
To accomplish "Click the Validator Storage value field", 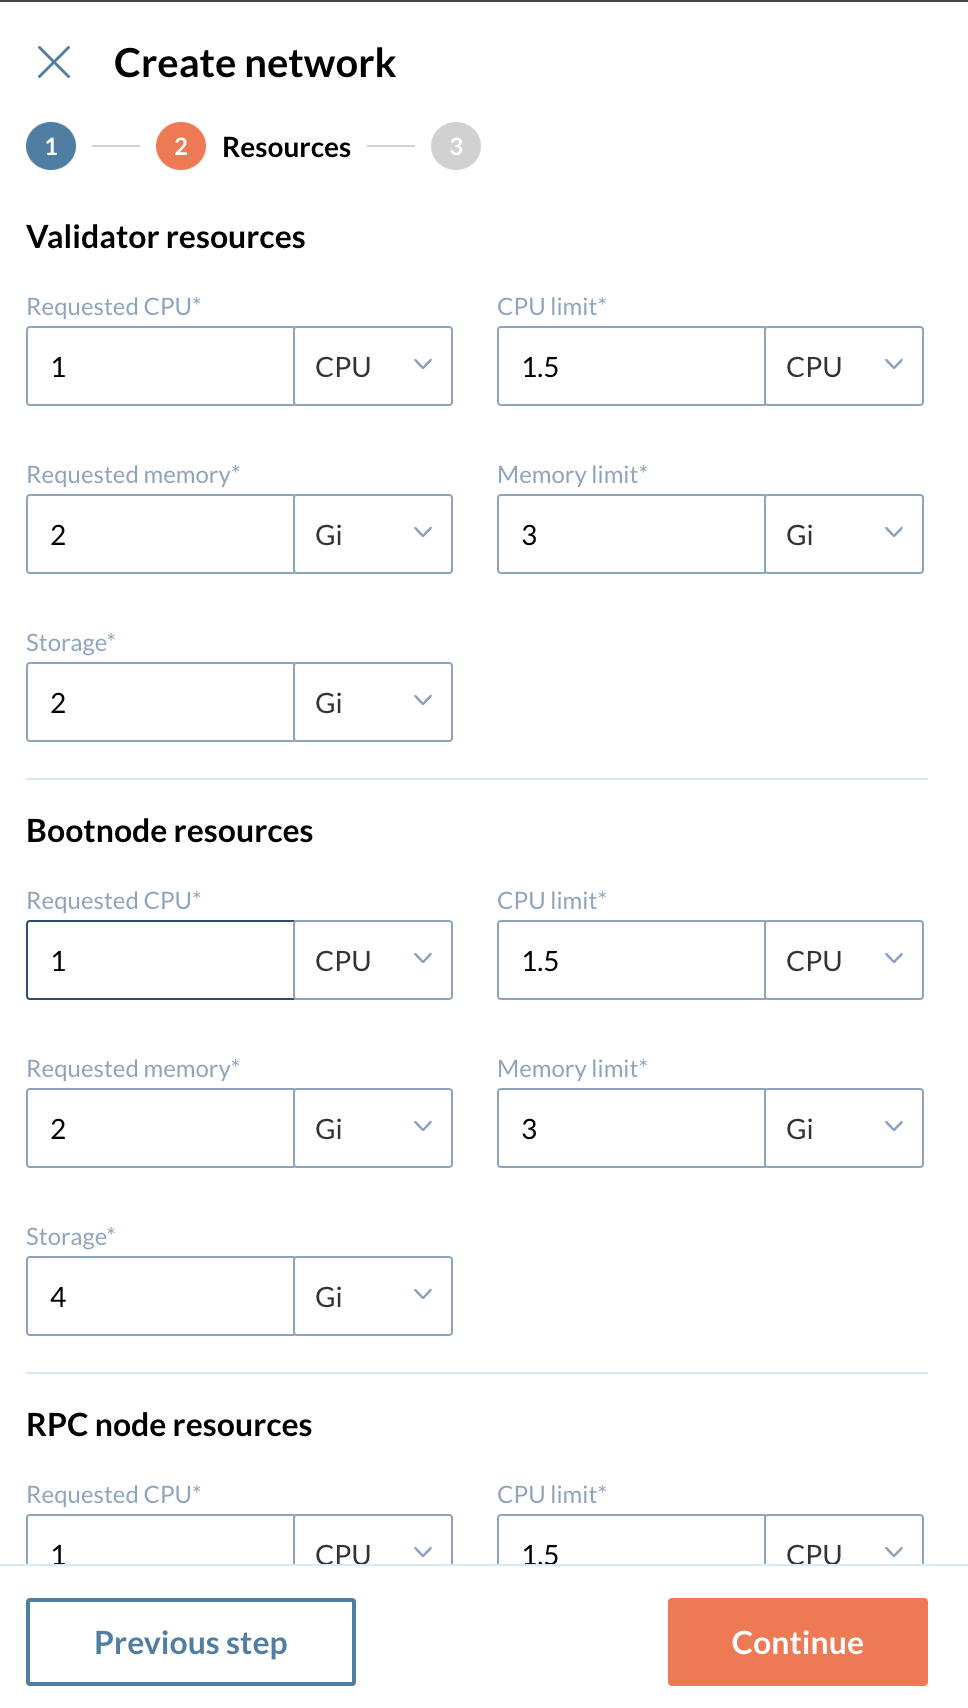I will click(x=159, y=702).
